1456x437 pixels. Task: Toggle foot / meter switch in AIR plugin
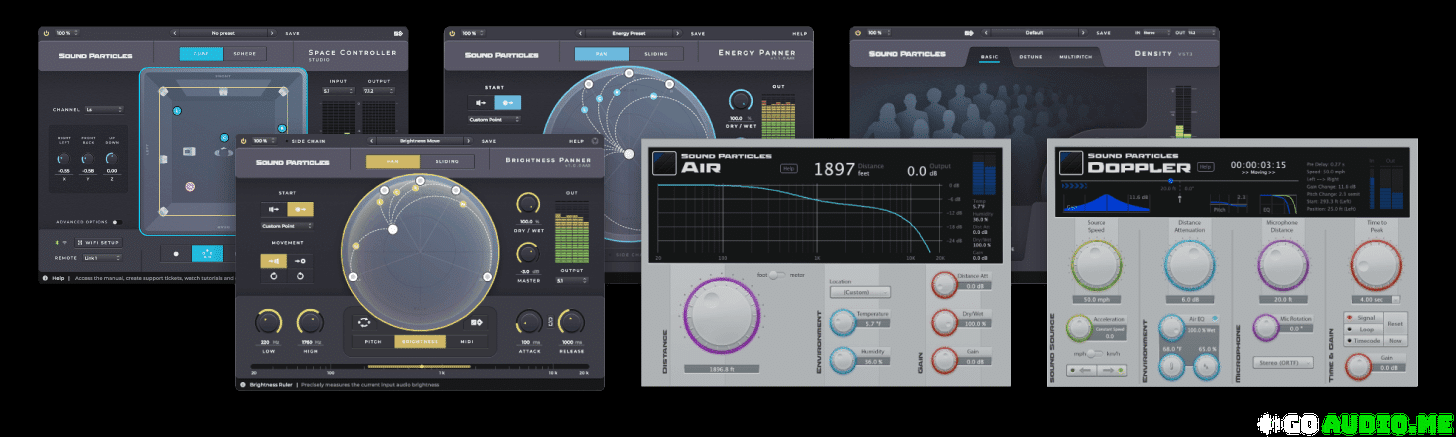pos(777,274)
